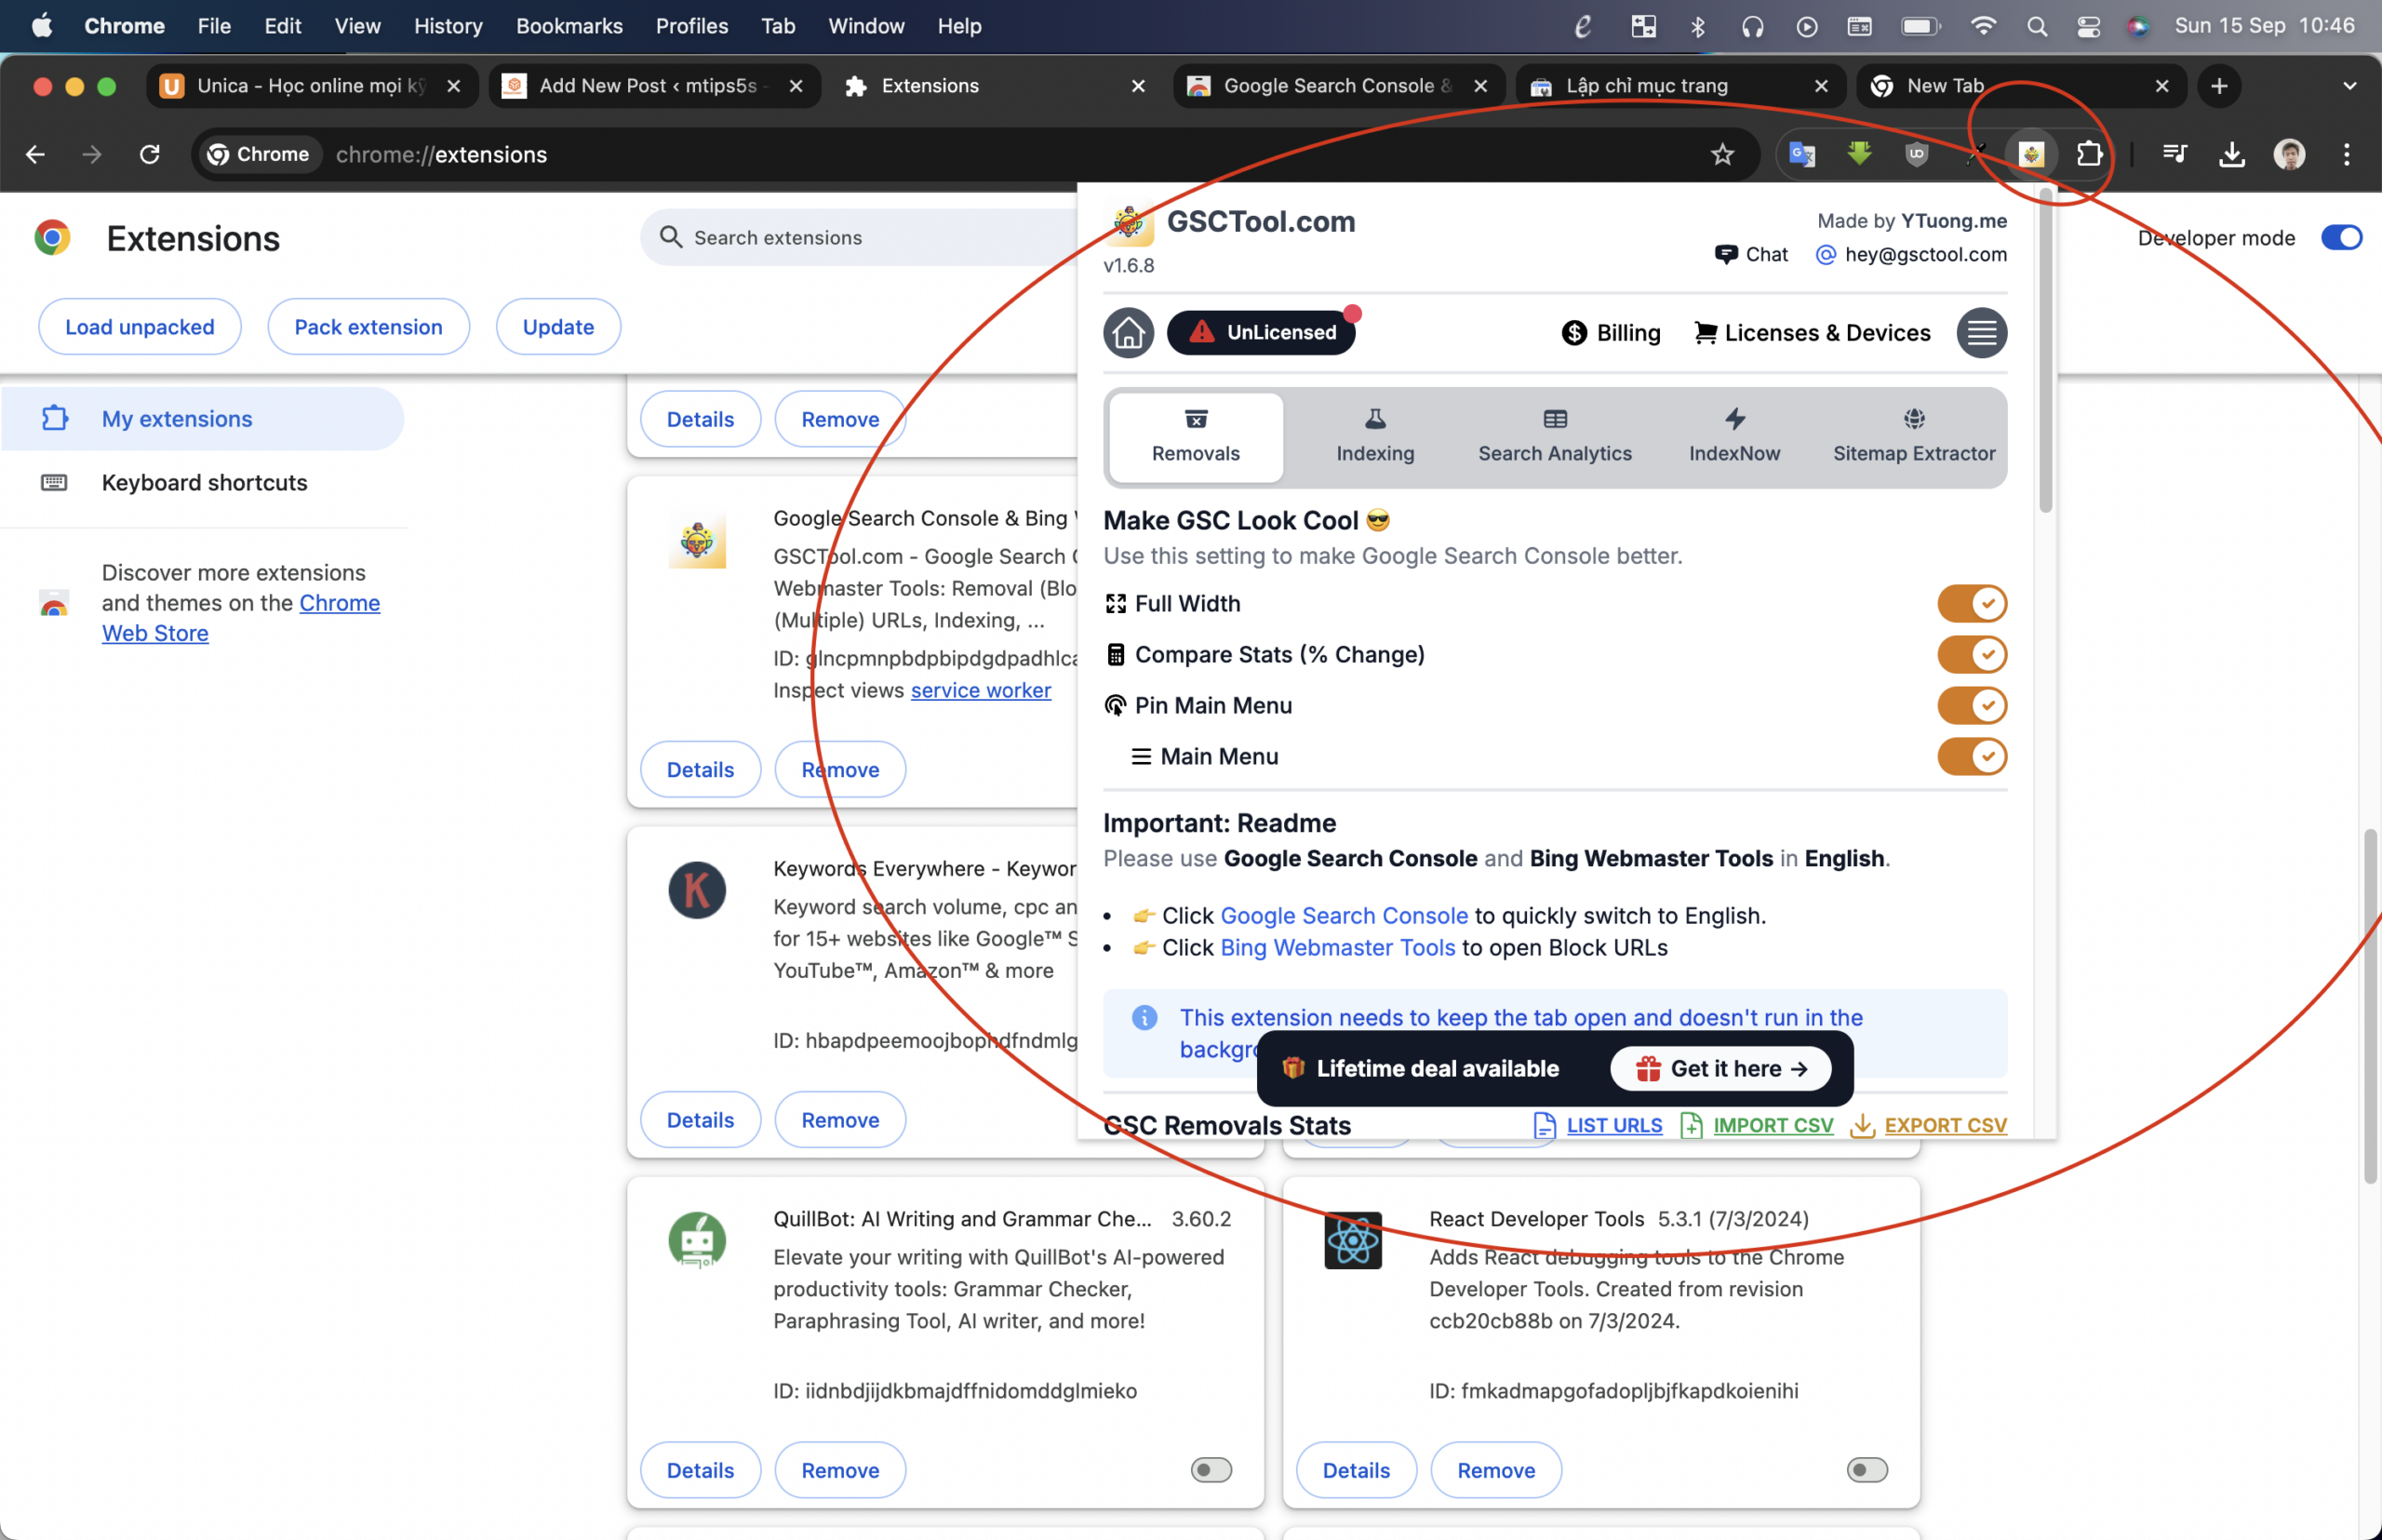The height and width of the screenshot is (1540, 2382).
Task: Click Details for Keywords Everywhere extension
Action: [700, 1120]
